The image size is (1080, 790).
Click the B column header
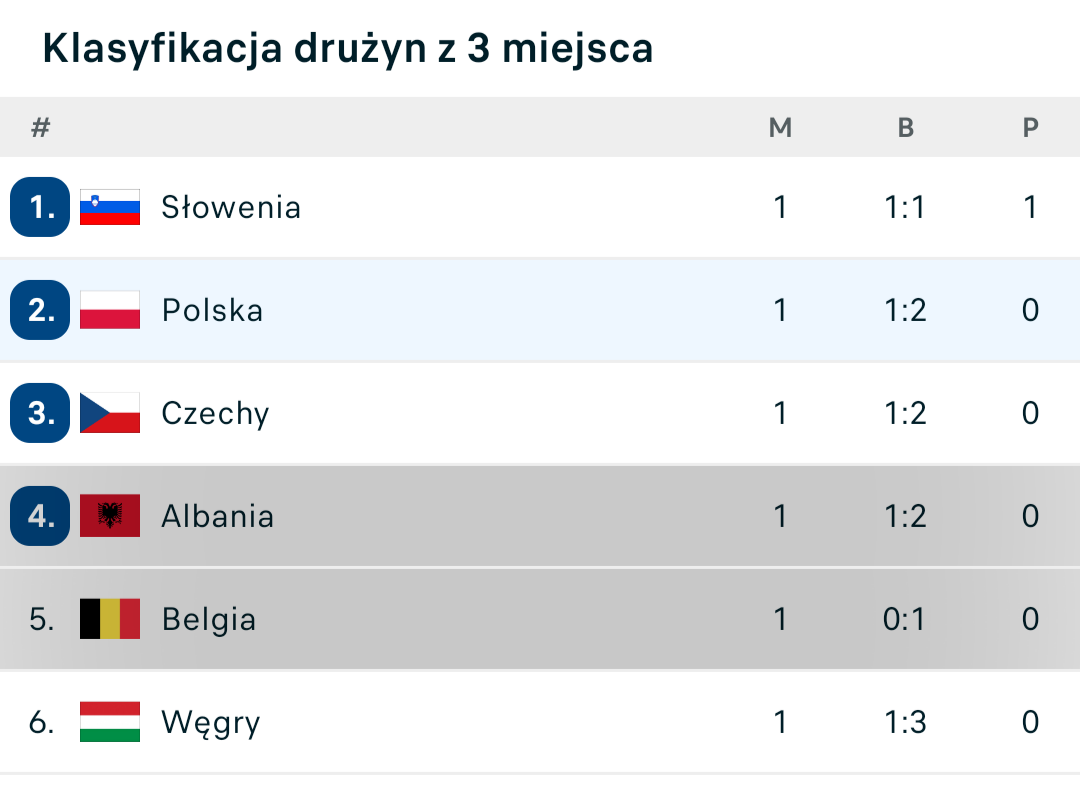point(906,127)
